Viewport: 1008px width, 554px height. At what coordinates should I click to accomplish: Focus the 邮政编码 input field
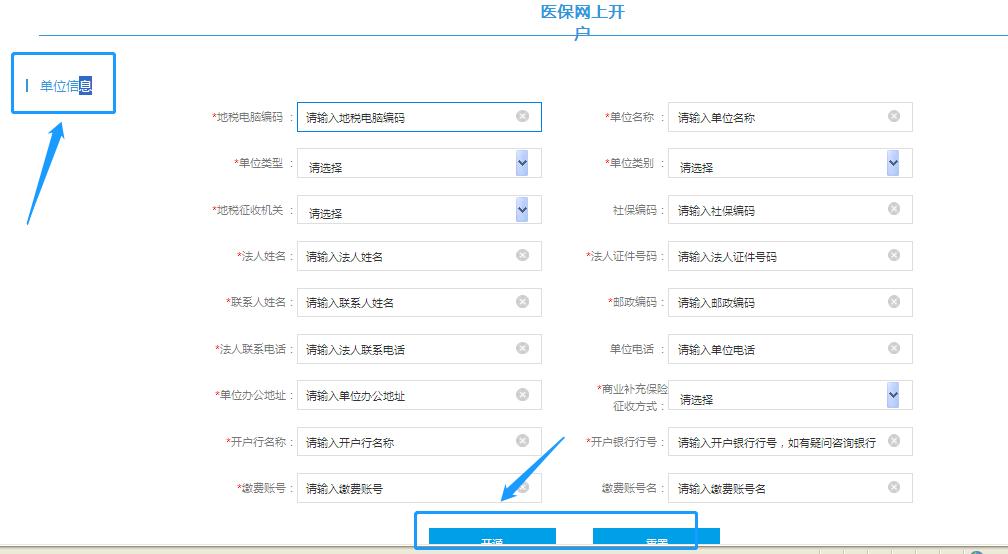(x=790, y=302)
